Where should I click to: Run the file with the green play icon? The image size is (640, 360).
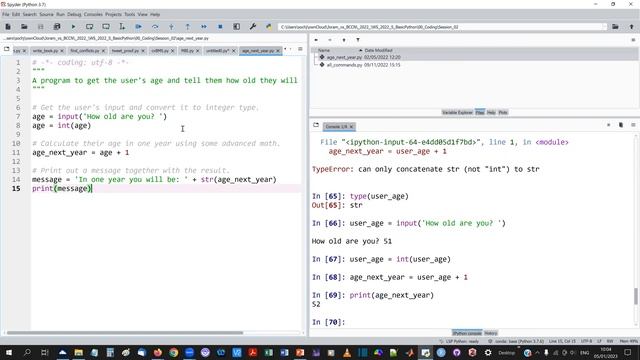(x=73, y=27)
